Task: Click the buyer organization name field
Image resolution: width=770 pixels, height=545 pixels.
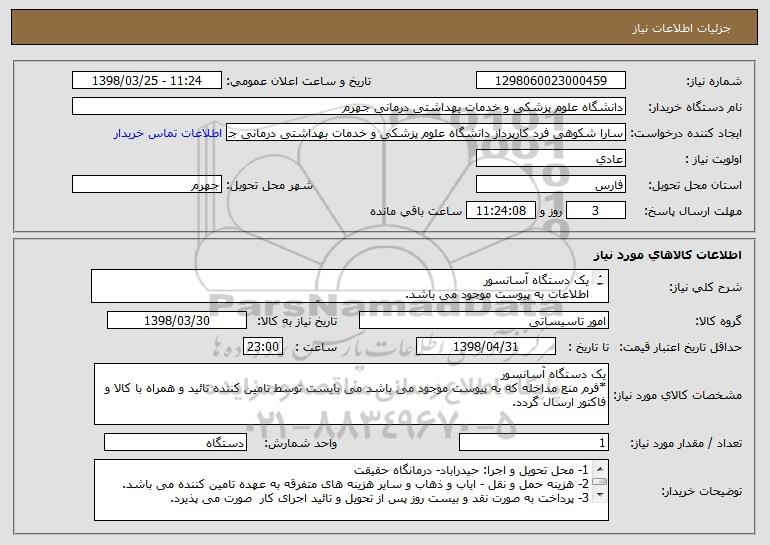Action: coord(349,107)
